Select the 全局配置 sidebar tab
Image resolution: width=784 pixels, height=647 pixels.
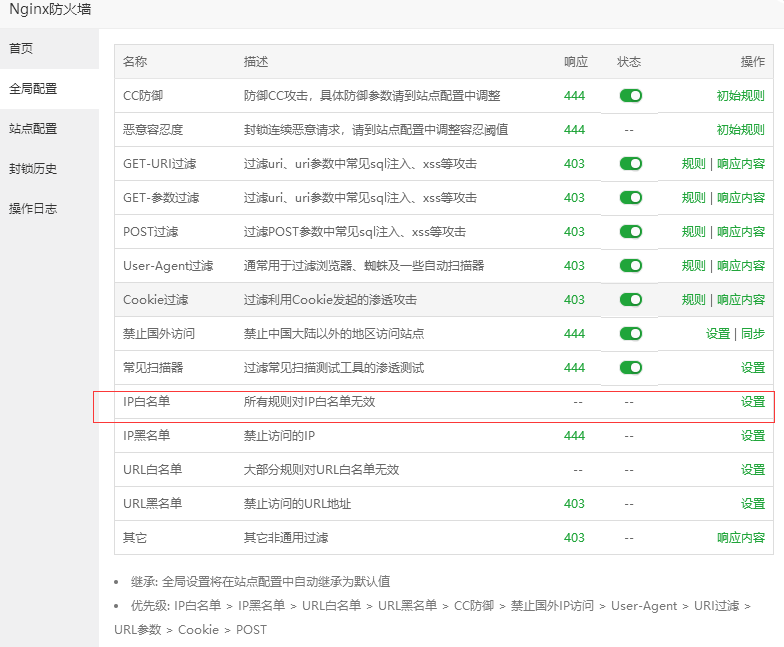[x=49, y=88]
